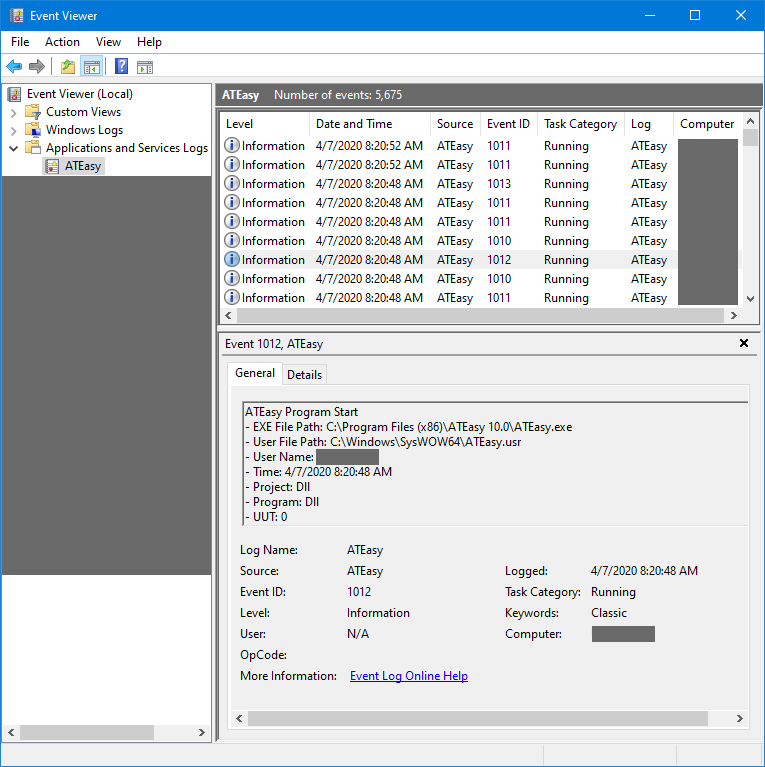Collapse the Applications and Services Logs node
The height and width of the screenshot is (767, 765).
pyautogui.click(x=14, y=148)
